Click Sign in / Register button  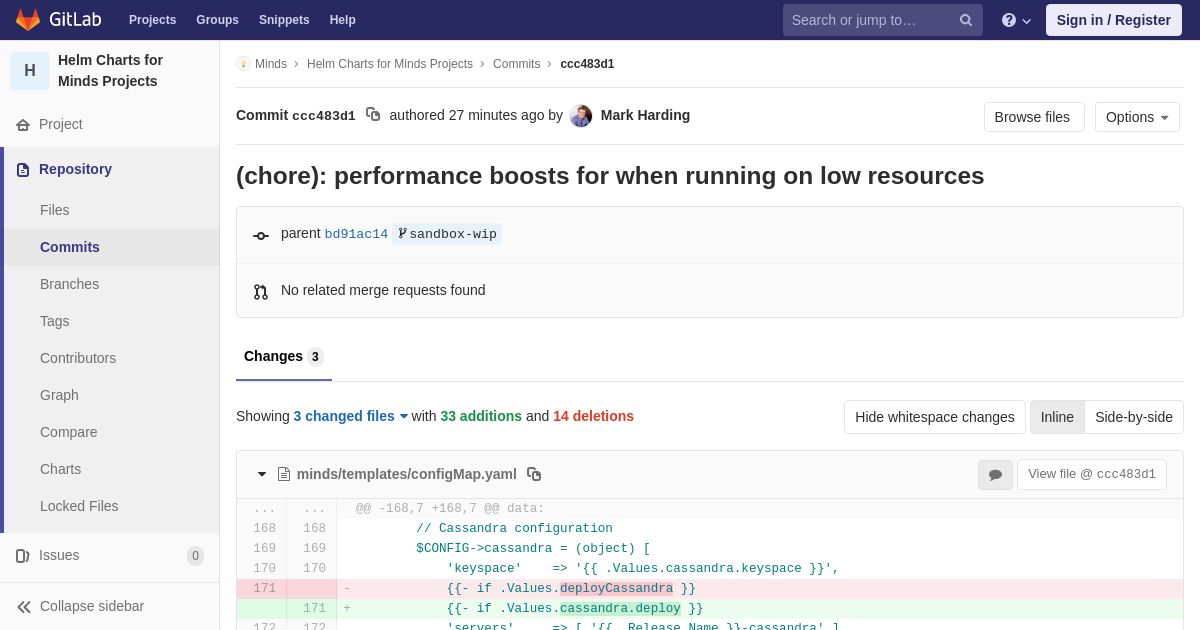pos(1114,20)
